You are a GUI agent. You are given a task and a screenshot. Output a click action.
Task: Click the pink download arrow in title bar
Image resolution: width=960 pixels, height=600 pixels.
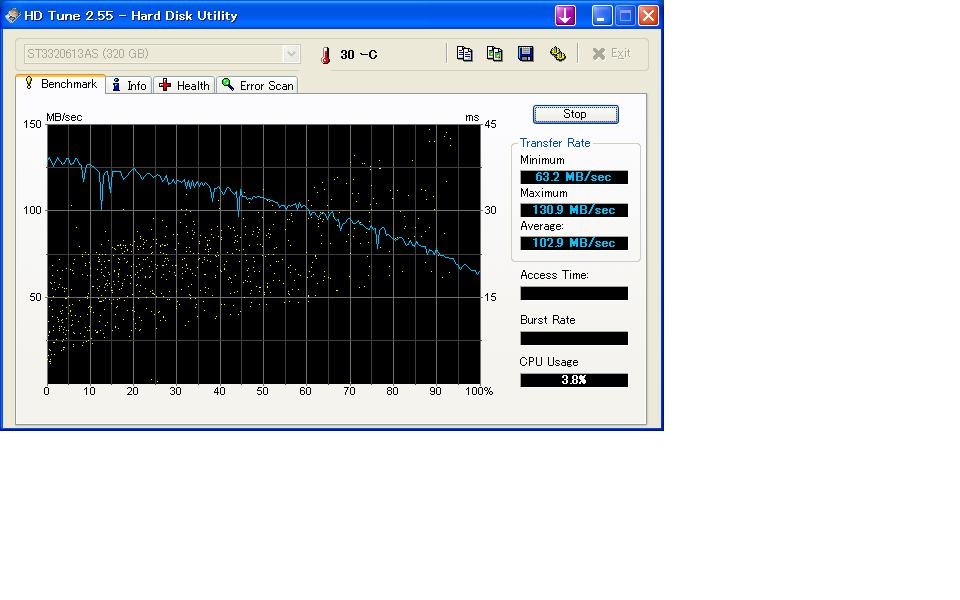[564, 15]
